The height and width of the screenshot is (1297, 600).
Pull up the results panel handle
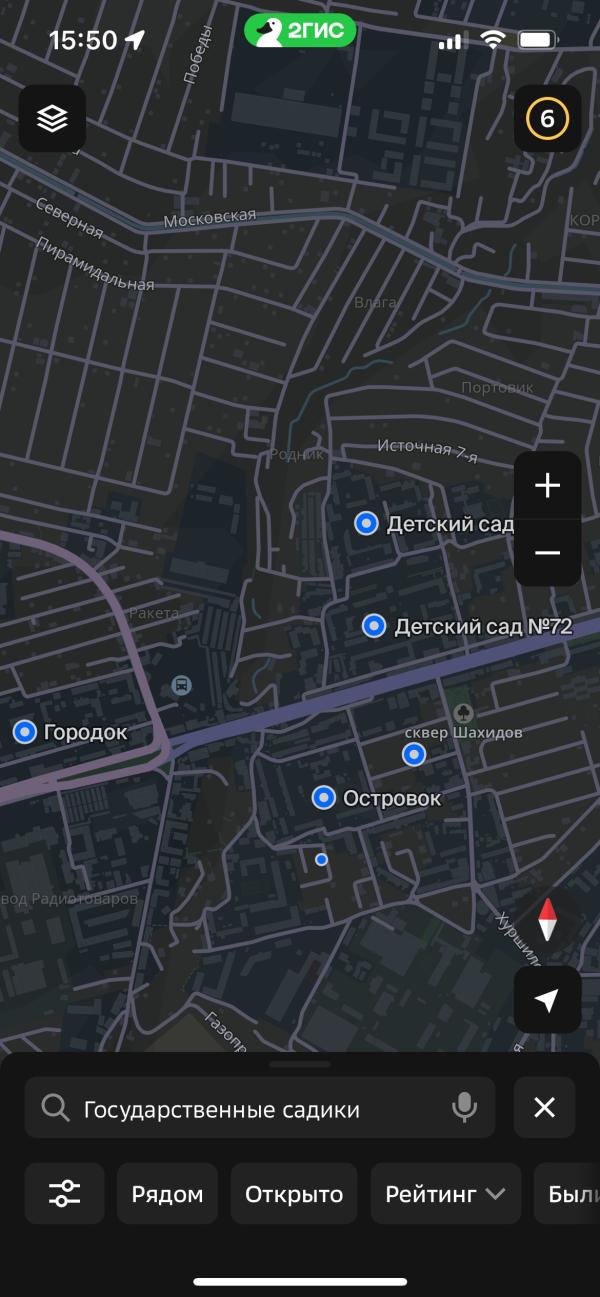(x=300, y=1064)
